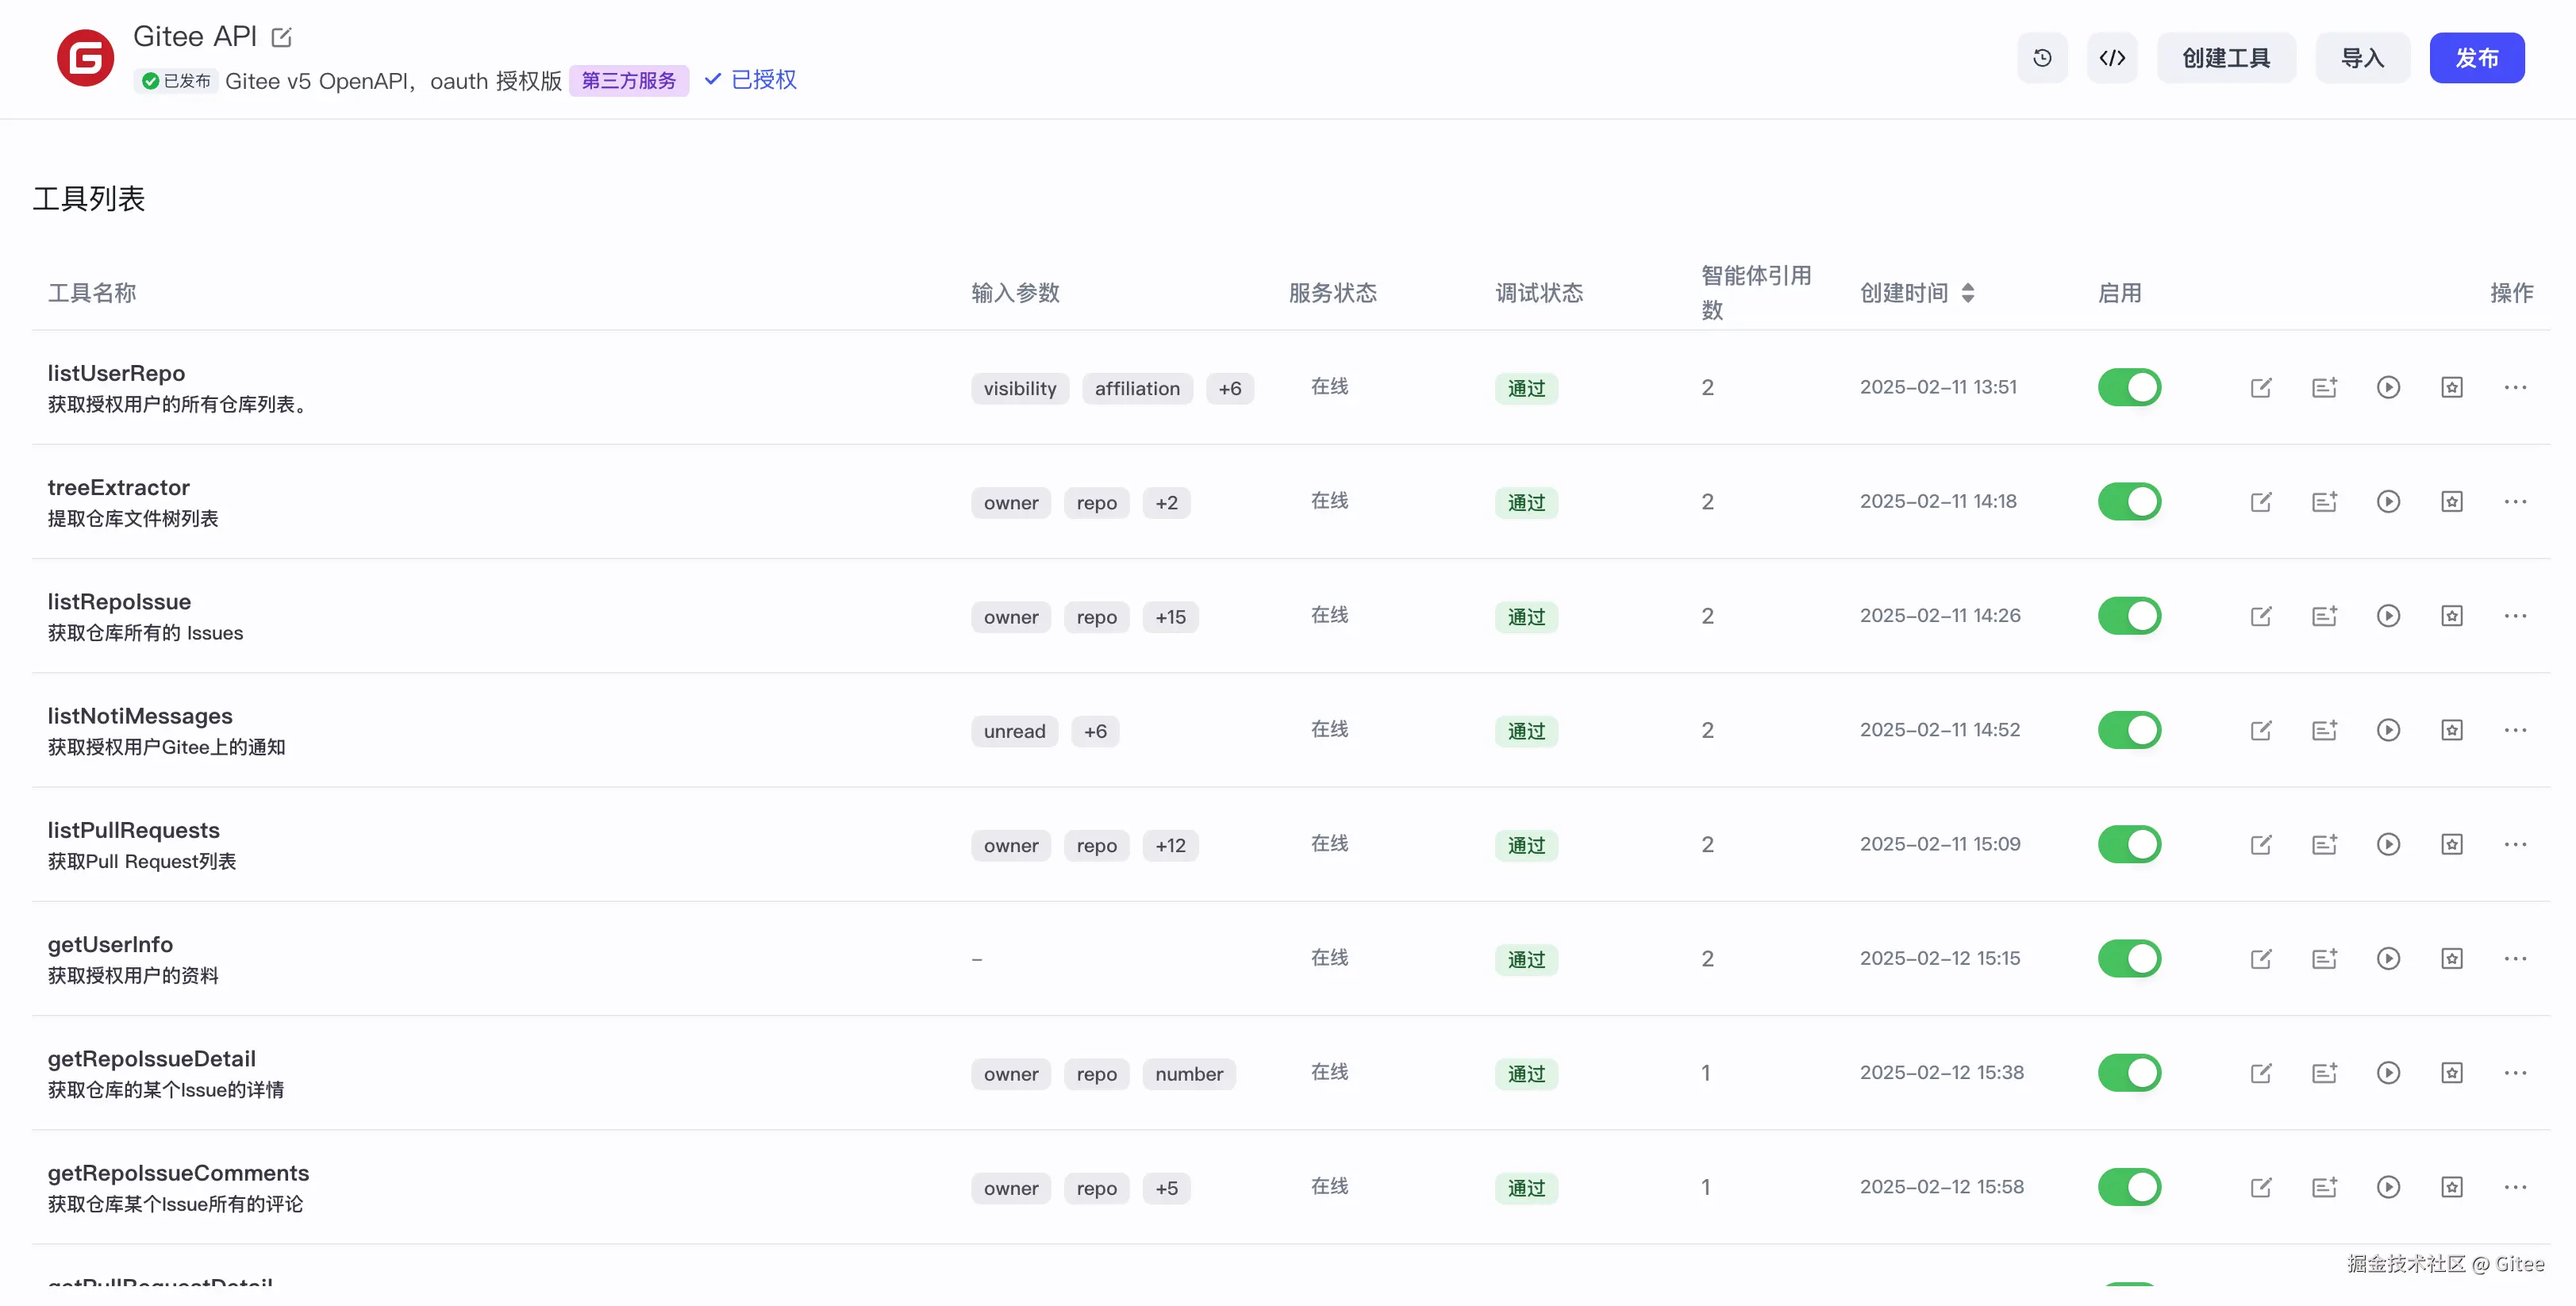This screenshot has width=2576, height=1306.
Task: Click edit pencil icon next to Gitee API title
Action: [282, 38]
